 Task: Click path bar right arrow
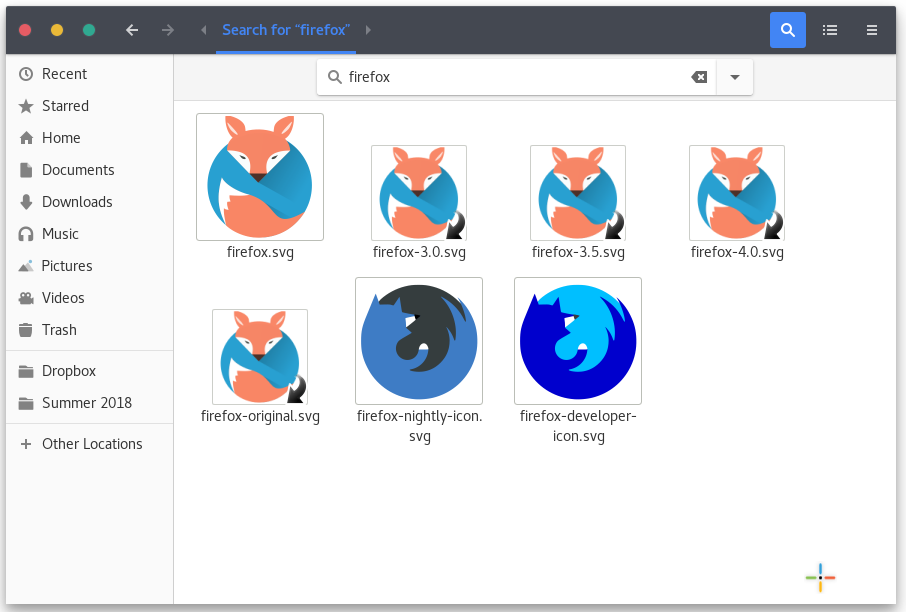(368, 30)
